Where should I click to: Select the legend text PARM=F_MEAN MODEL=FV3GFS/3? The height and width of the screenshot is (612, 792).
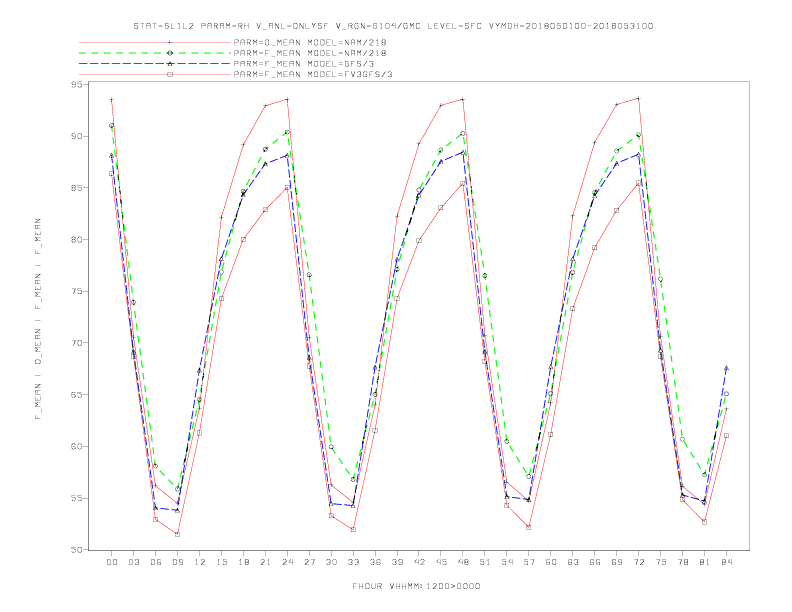[313, 74]
